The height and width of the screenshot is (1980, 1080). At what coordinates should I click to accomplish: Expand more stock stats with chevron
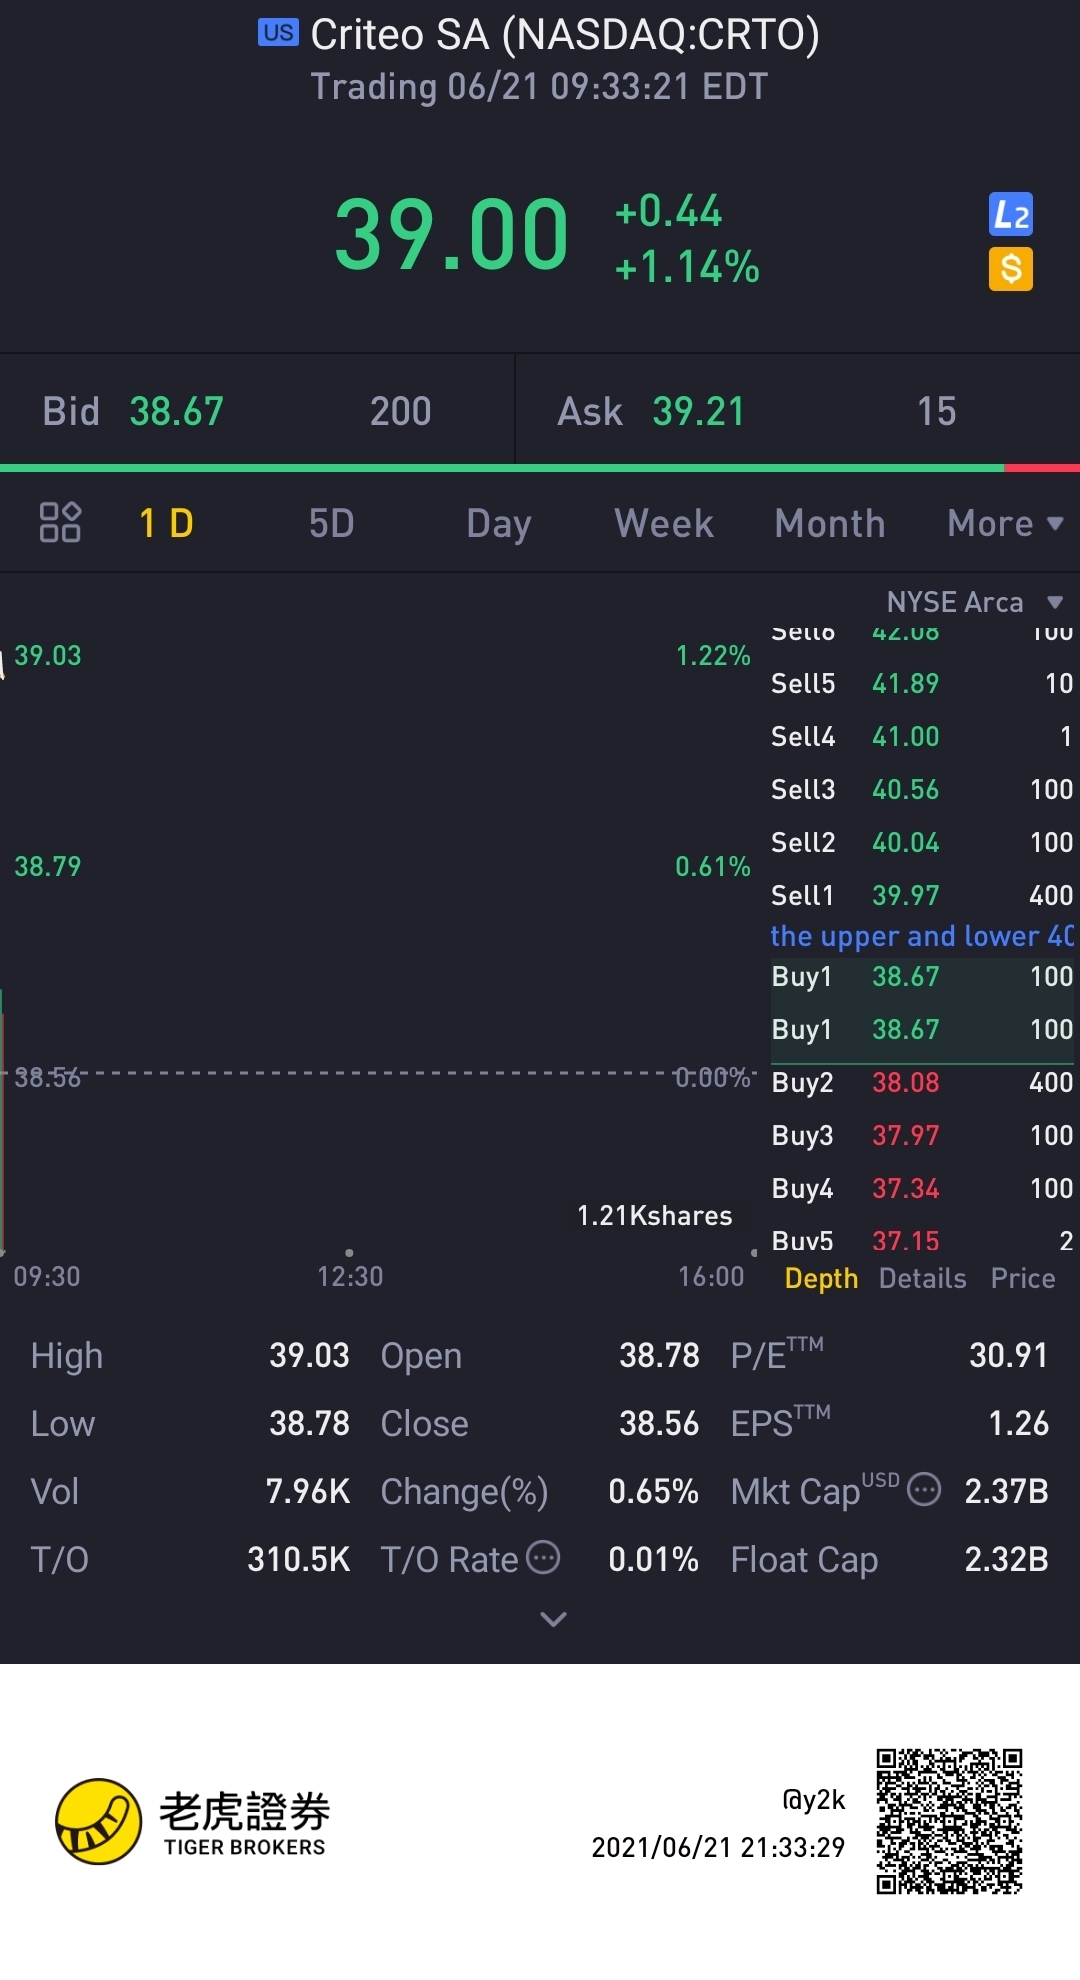pos(553,1618)
